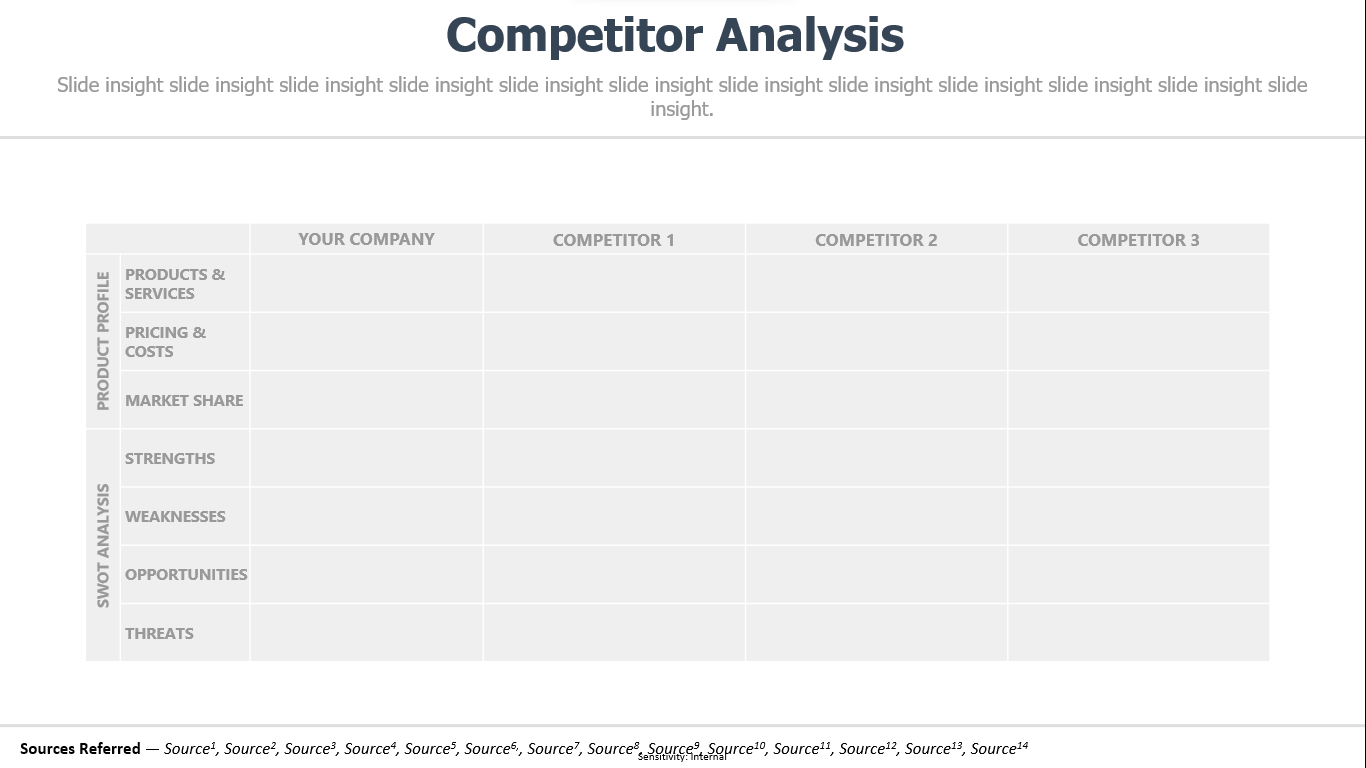Click the STRENGTHS row label
The width and height of the screenshot is (1366, 768).
click(170, 458)
